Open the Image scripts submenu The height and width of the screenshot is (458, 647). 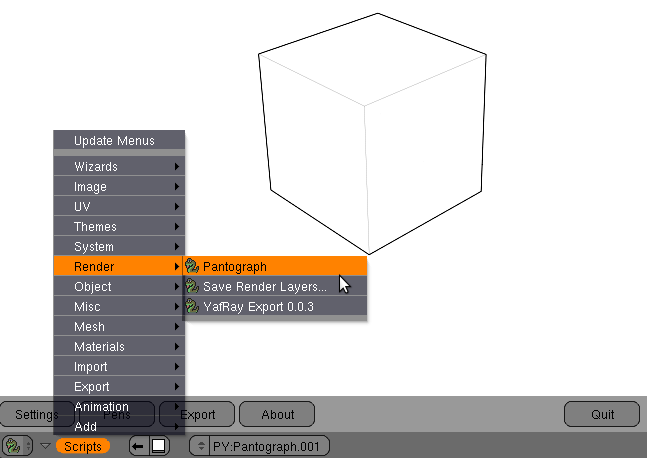[119, 187]
